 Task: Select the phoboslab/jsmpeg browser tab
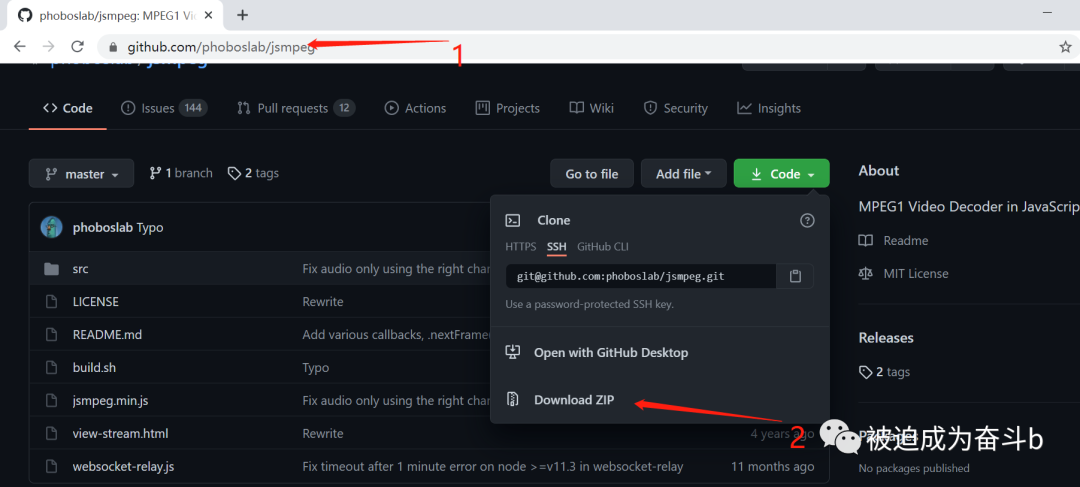point(117,14)
